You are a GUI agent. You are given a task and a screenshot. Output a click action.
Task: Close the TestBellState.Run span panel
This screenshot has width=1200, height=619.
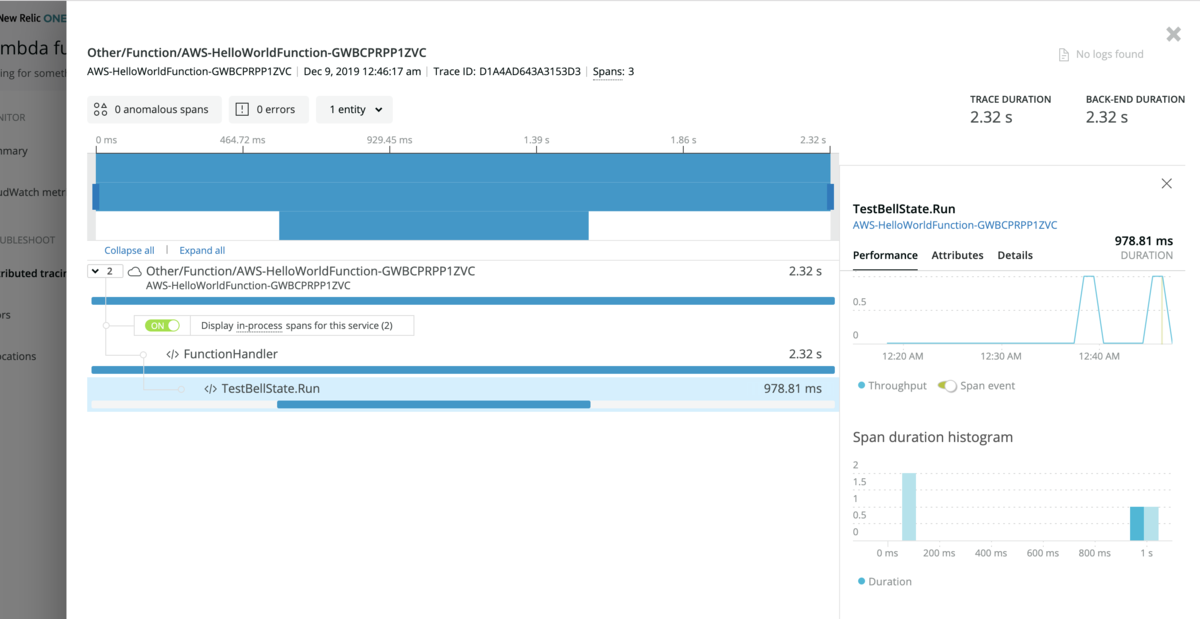(x=1166, y=184)
